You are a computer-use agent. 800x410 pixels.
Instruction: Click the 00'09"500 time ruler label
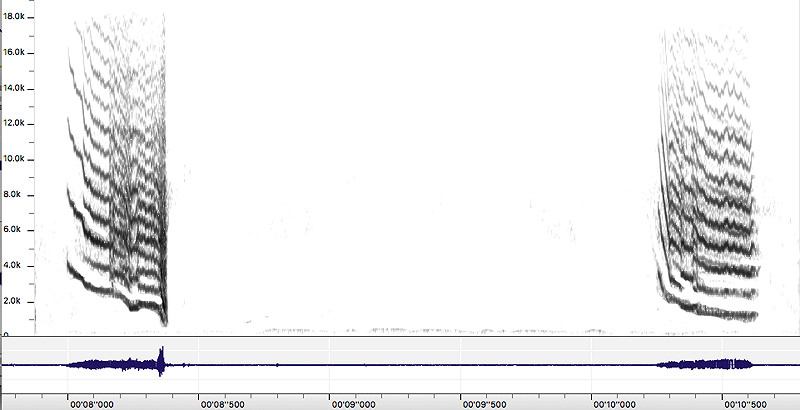(482, 404)
